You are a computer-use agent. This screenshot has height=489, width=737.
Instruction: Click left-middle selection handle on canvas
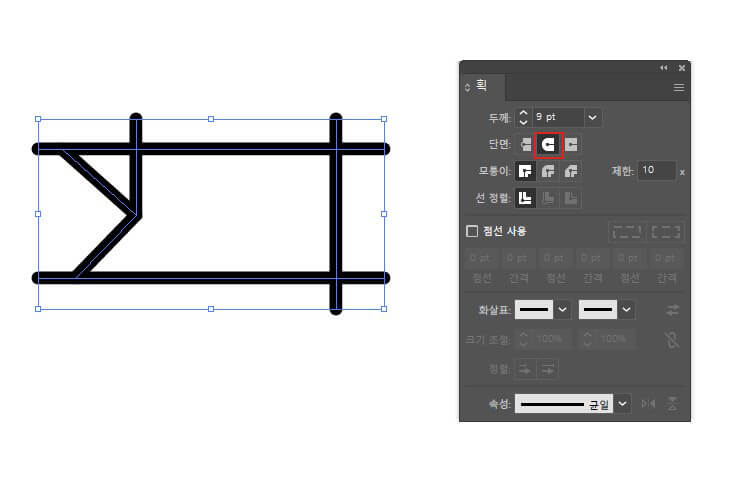(x=38, y=214)
